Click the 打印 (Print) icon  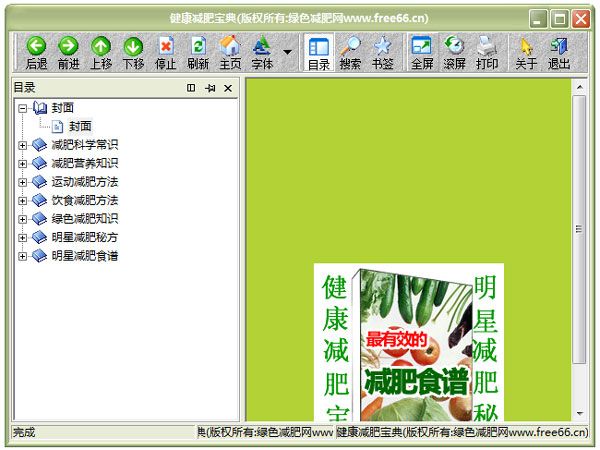(487, 53)
